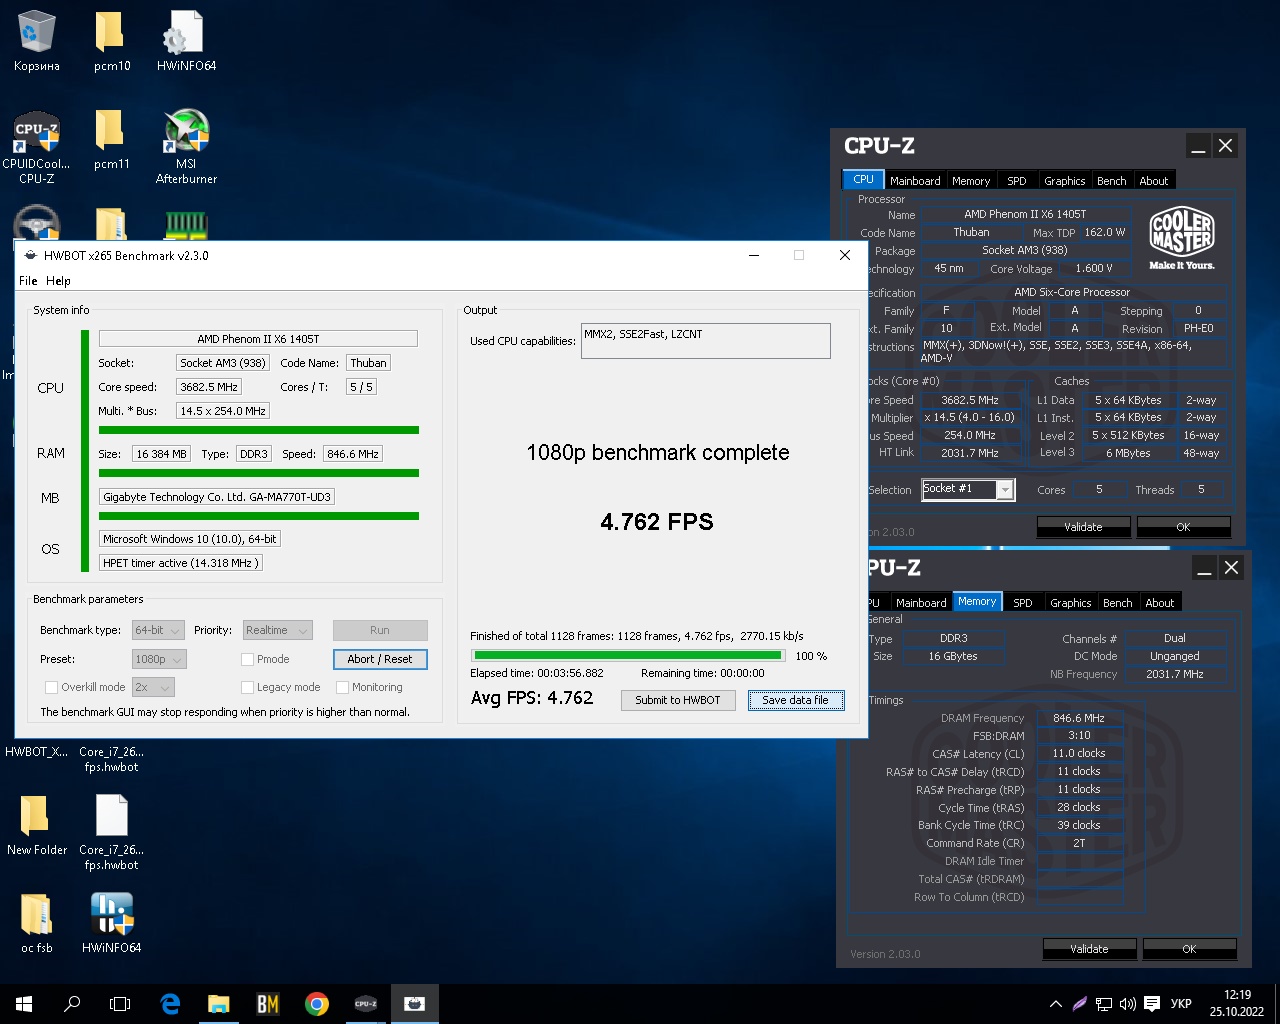Open network status tray icon
The width and height of the screenshot is (1280, 1024).
point(1104,1004)
